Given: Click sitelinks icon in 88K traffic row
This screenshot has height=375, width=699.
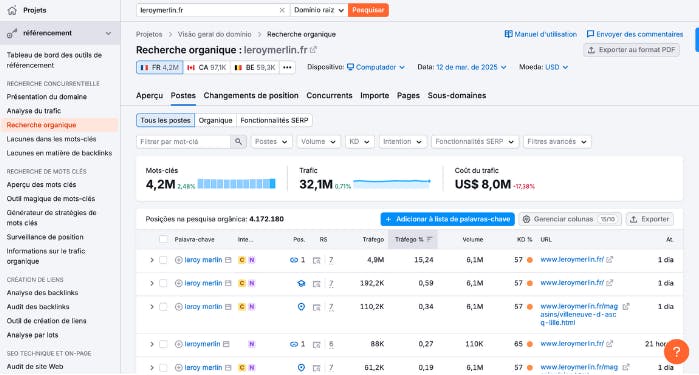Looking at the screenshot, I should 294,344.
